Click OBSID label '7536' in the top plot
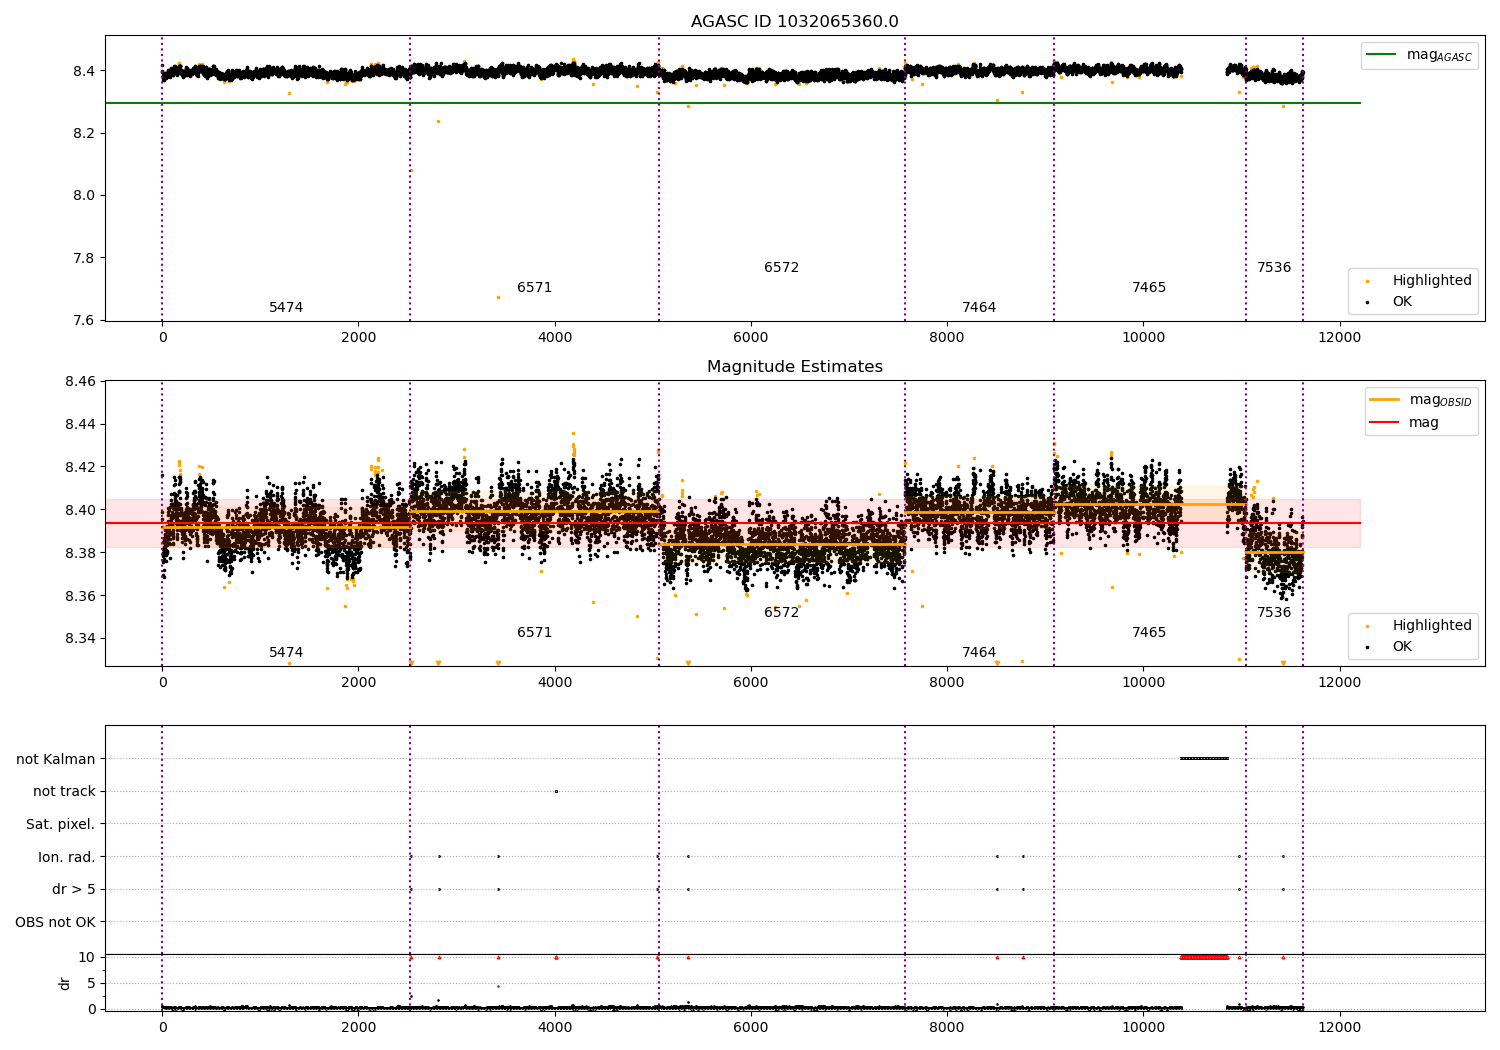 [x=1274, y=268]
